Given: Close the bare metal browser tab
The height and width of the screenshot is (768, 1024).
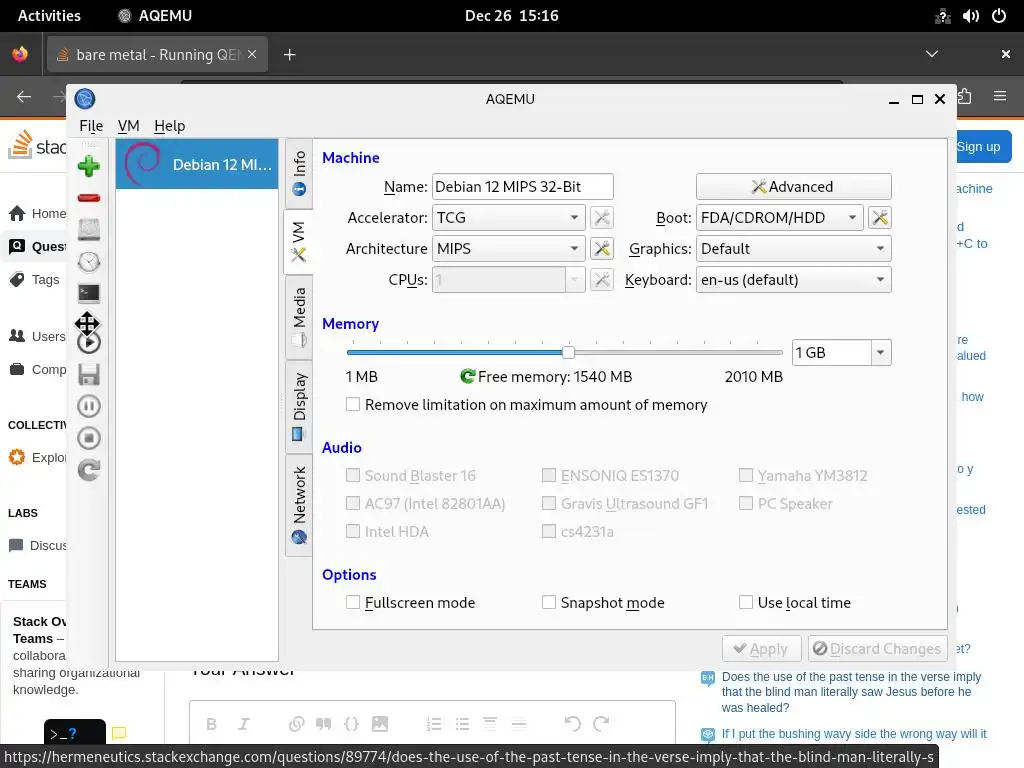Looking at the screenshot, I should (252, 54).
